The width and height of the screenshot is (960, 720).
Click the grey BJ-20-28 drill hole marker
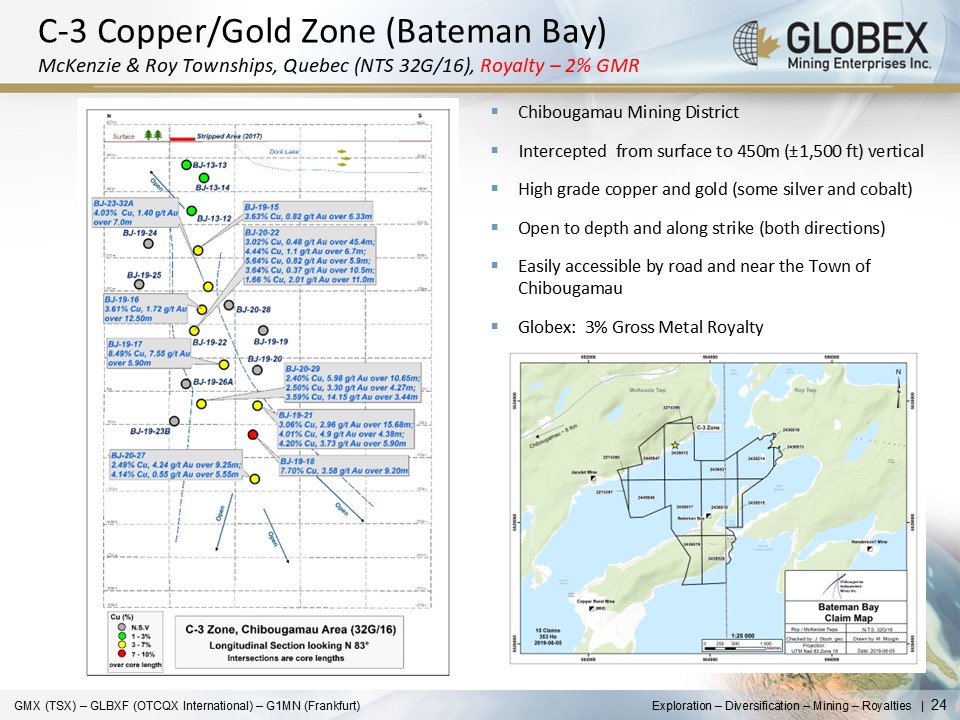229,305
